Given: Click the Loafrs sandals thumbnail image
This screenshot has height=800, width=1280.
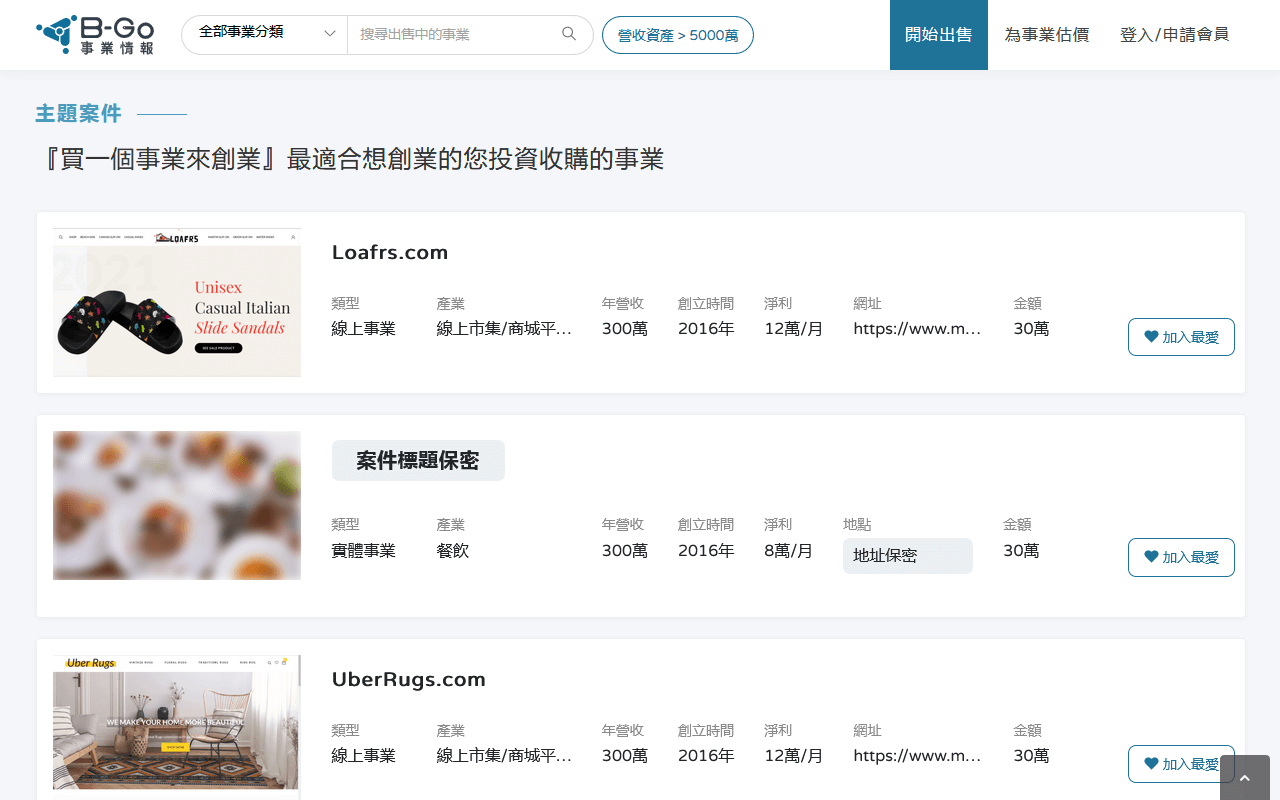Looking at the screenshot, I should click(x=177, y=303).
